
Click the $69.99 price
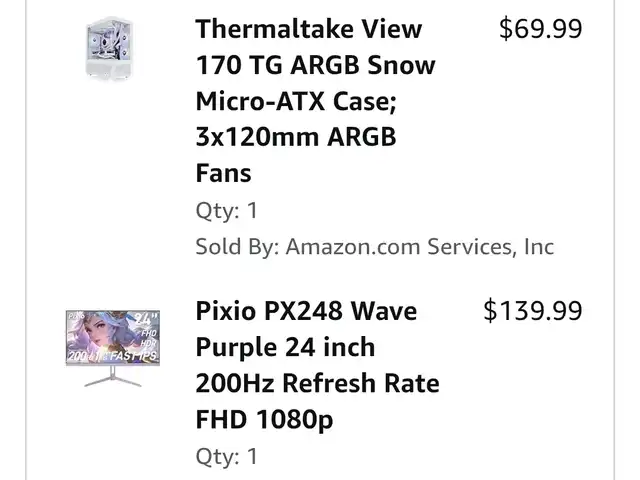click(x=540, y=29)
